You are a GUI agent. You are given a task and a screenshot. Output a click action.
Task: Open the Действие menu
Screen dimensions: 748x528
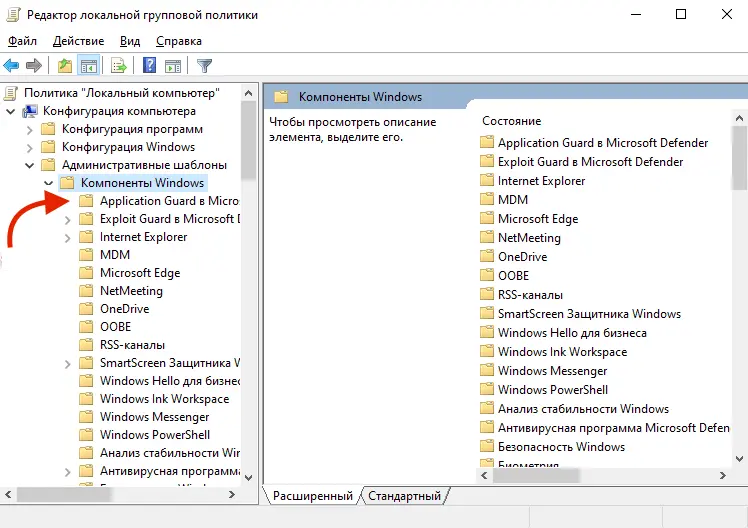(77, 41)
